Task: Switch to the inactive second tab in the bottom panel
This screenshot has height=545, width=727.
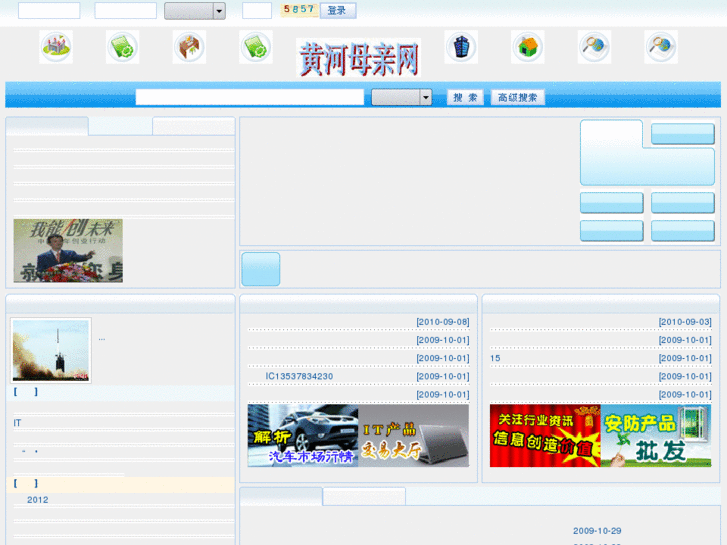Action: (364, 497)
